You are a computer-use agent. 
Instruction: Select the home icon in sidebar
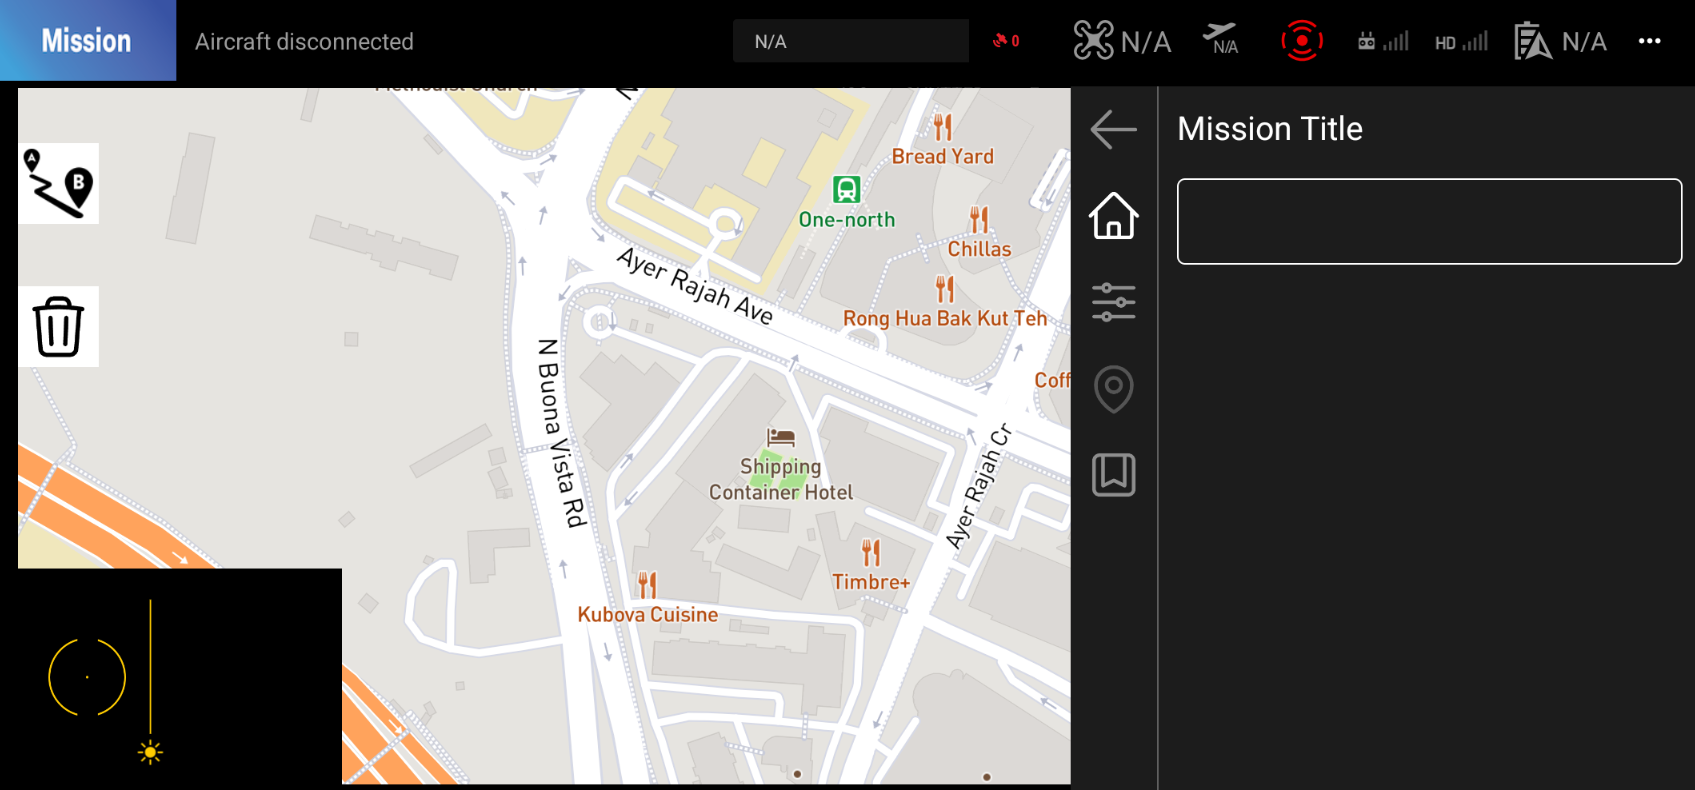pos(1113,215)
